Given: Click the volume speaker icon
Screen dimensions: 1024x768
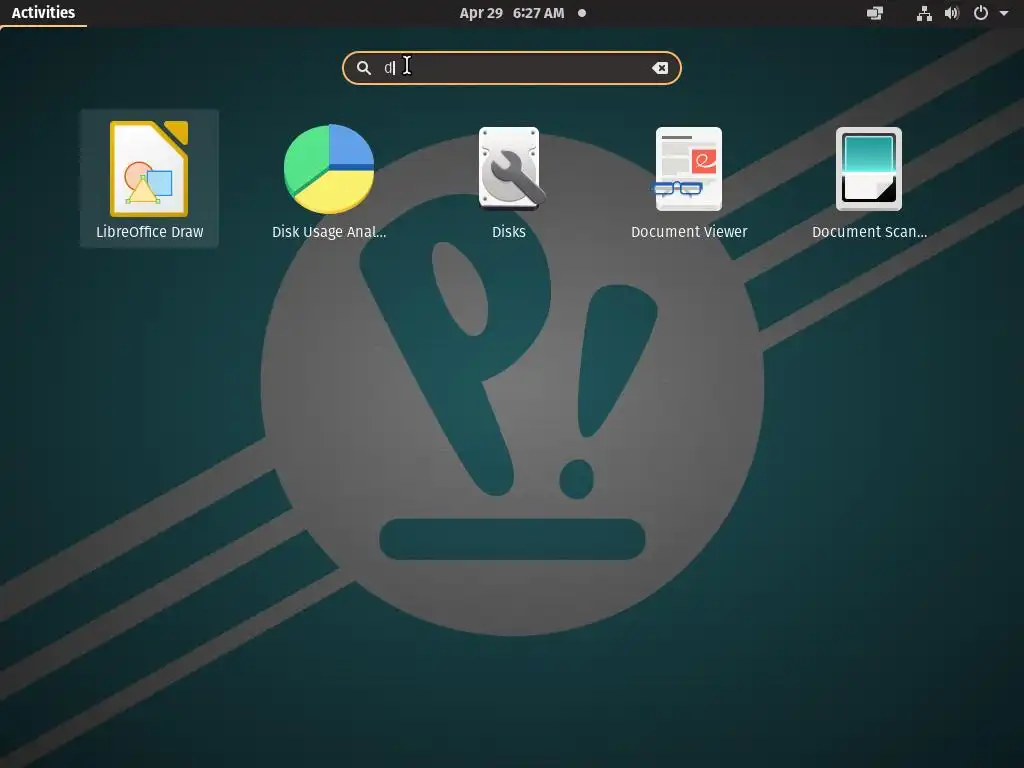Looking at the screenshot, I should click(952, 13).
